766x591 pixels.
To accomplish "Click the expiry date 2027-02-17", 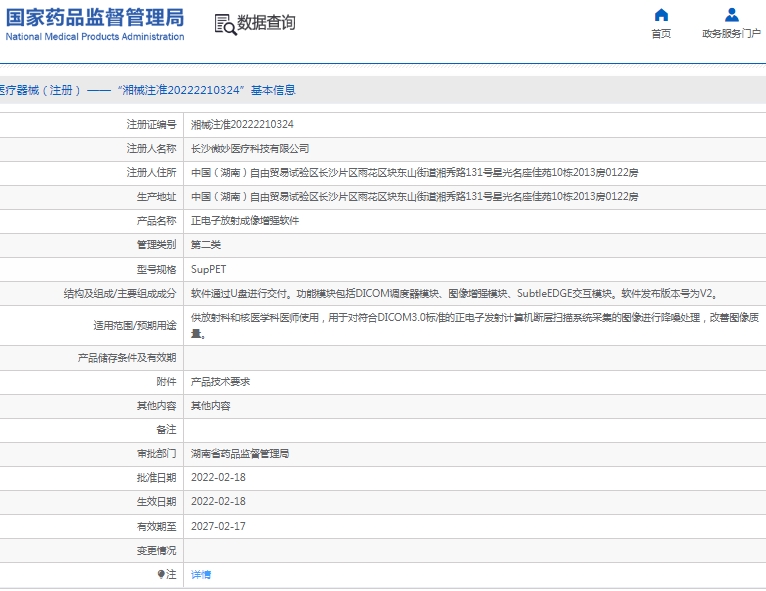I will click(218, 527).
